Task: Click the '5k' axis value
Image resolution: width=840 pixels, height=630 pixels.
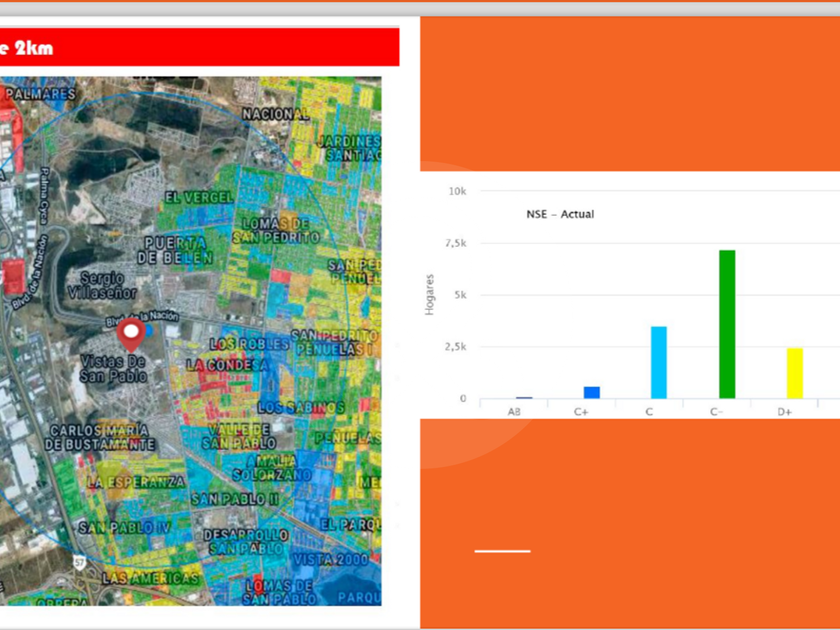Action: (x=461, y=295)
